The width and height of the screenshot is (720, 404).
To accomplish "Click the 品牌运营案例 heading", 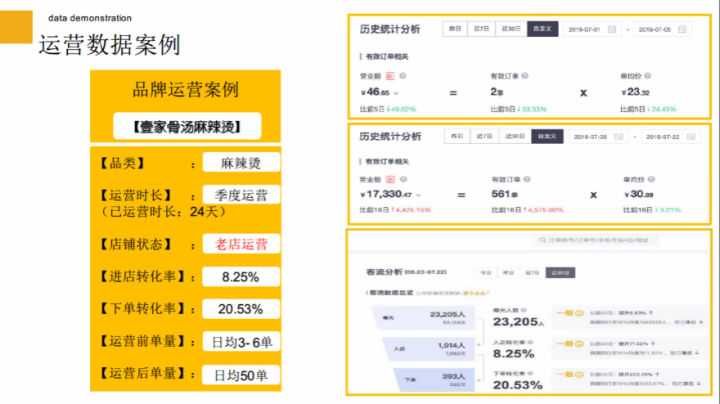I will click(x=186, y=90).
